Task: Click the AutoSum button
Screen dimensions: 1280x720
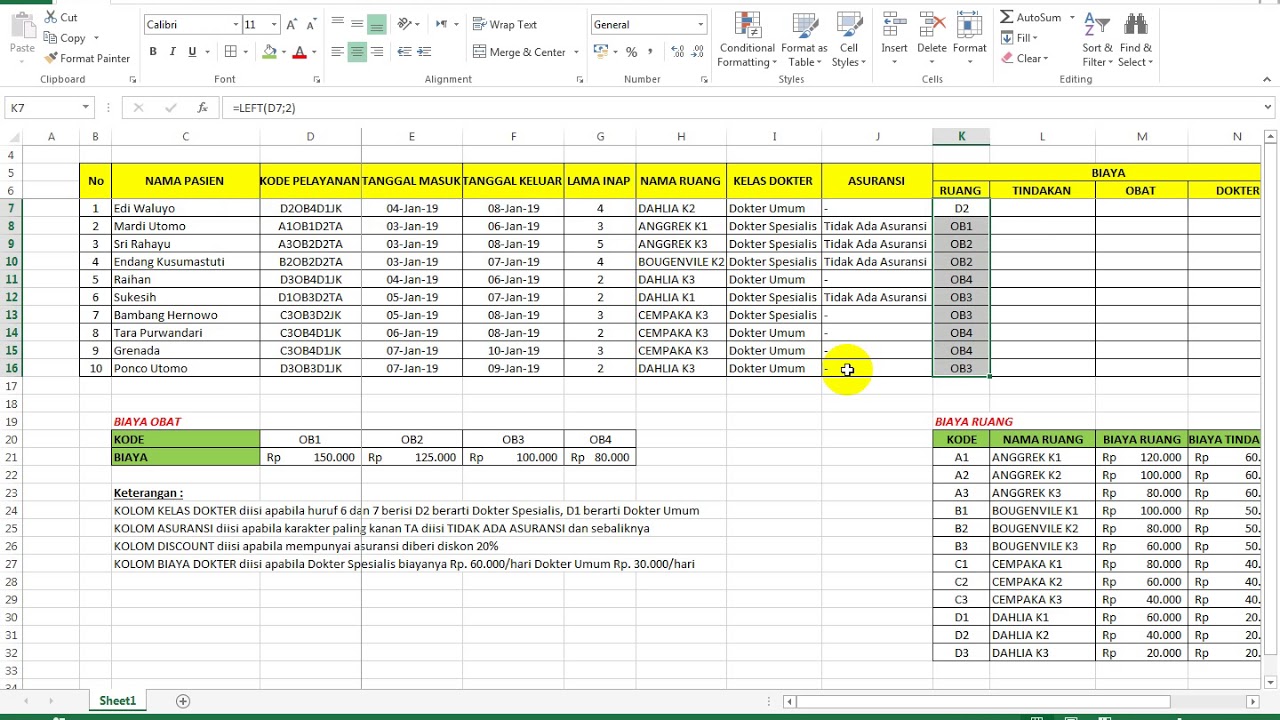Action: click(x=1030, y=17)
